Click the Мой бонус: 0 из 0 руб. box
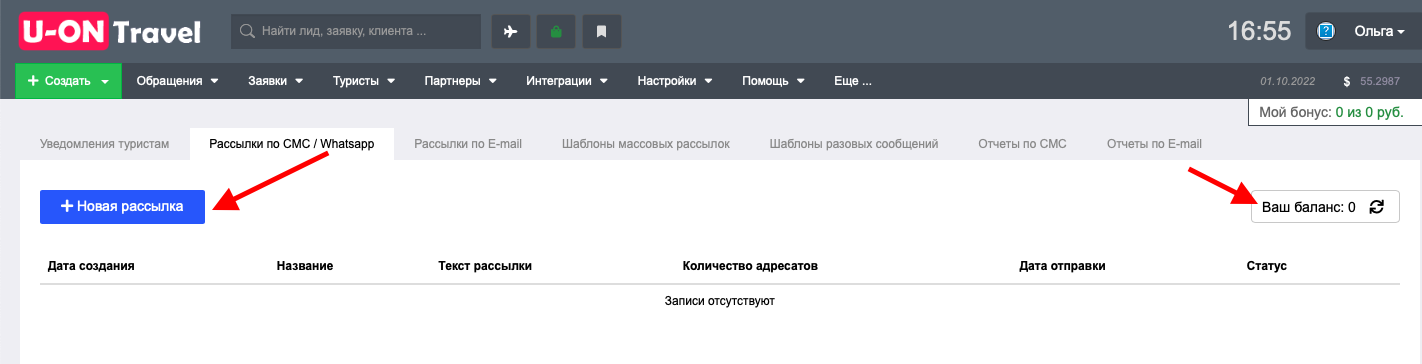1422x364 pixels. point(1335,113)
